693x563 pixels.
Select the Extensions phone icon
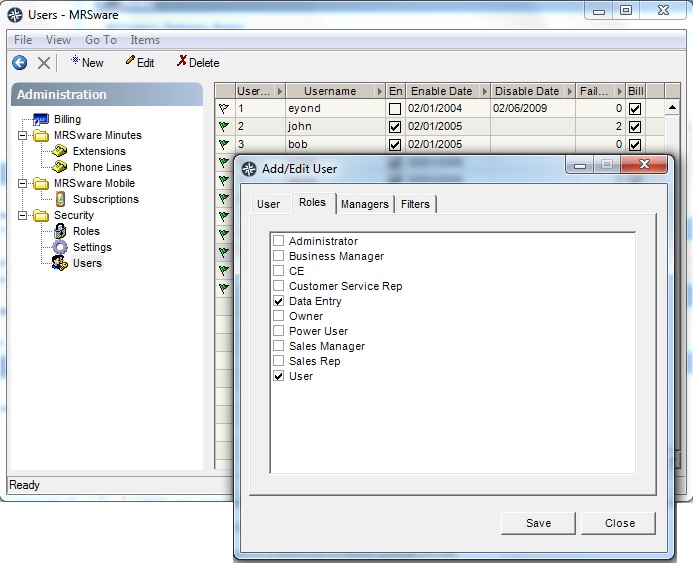(x=60, y=151)
